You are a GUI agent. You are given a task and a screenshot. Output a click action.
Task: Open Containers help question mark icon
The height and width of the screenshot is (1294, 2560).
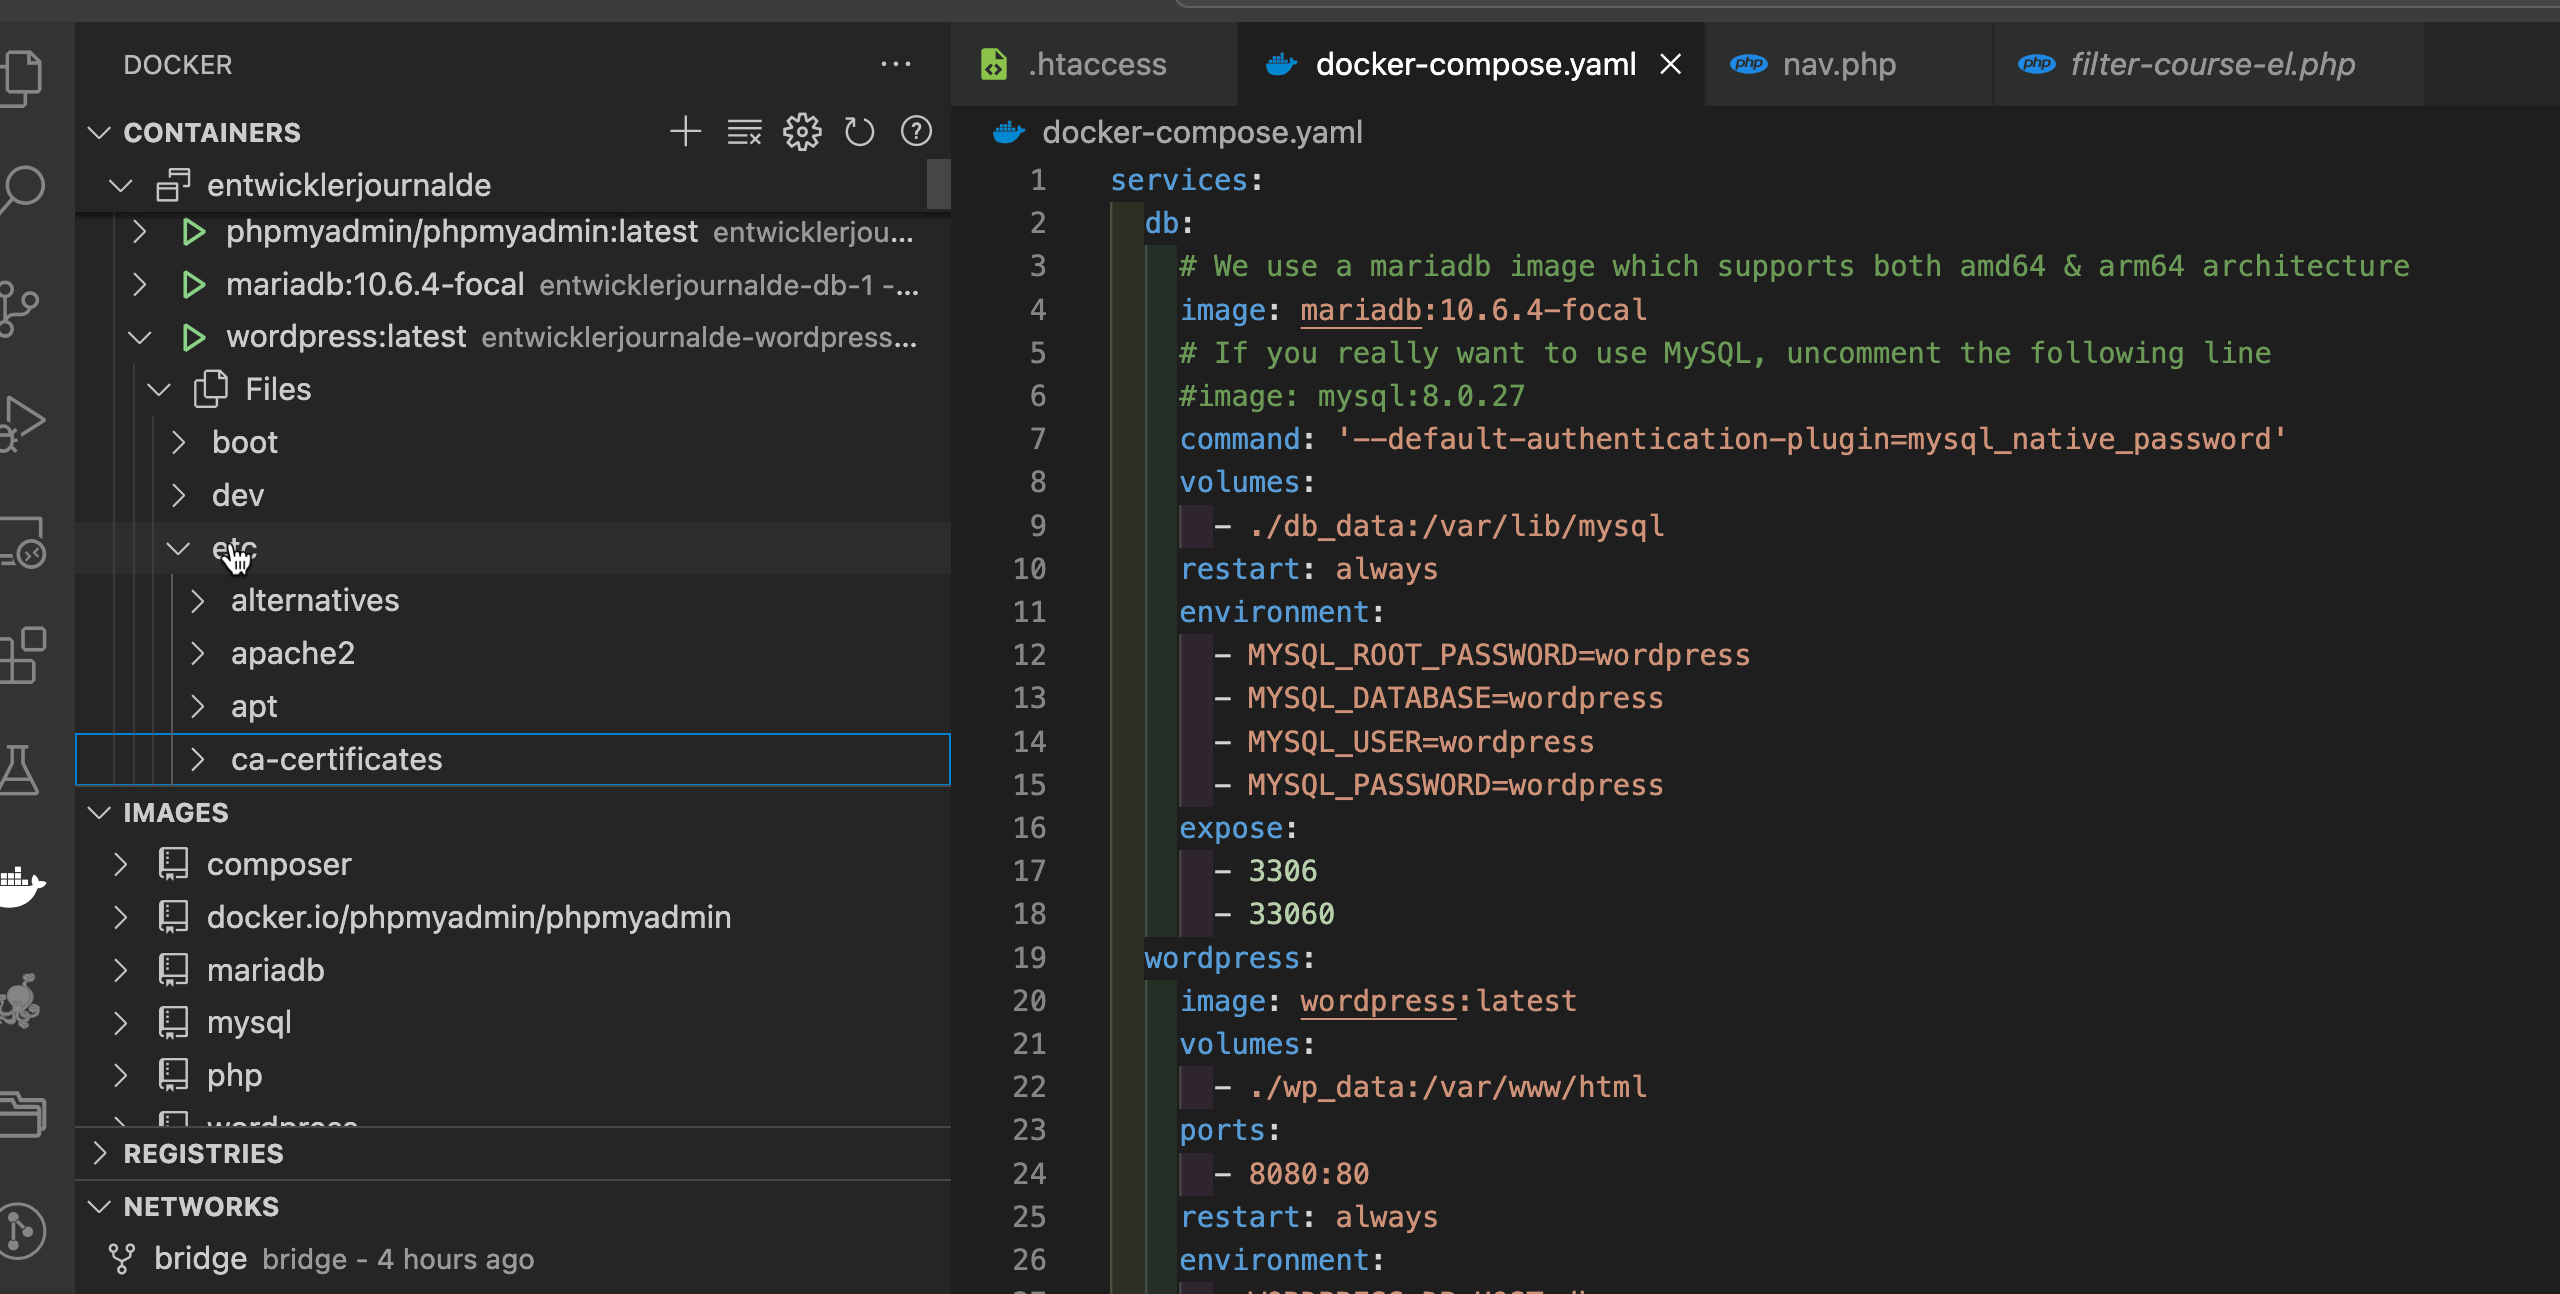[916, 131]
